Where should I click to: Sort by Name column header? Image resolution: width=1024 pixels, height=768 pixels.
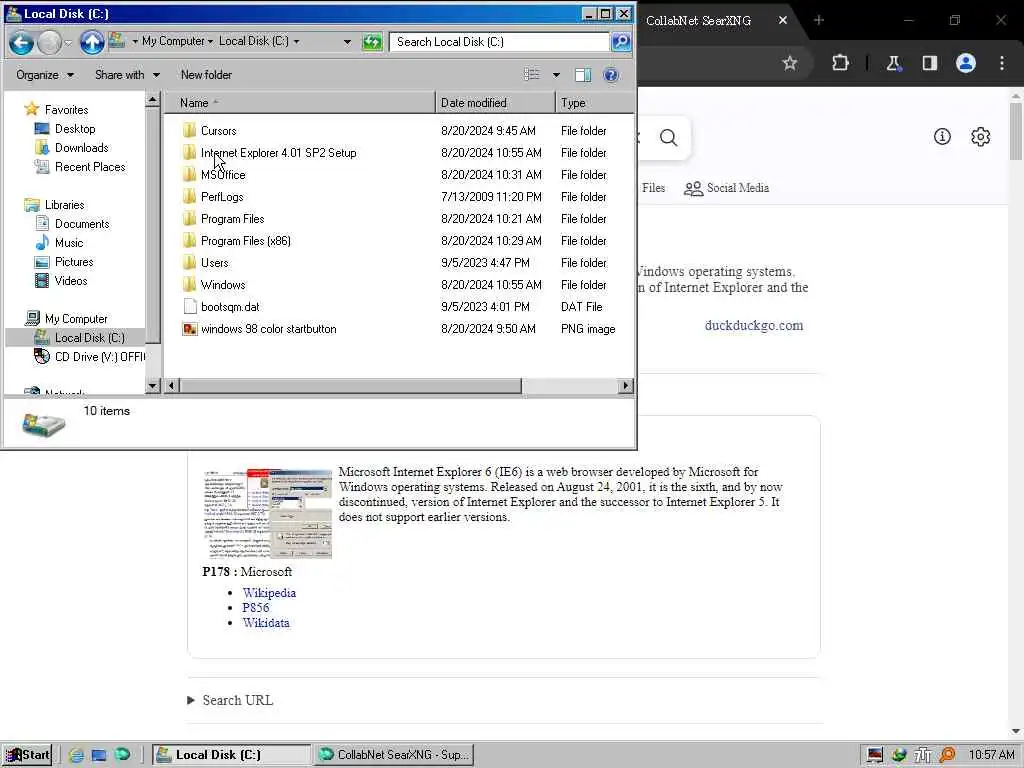(298, 103)
